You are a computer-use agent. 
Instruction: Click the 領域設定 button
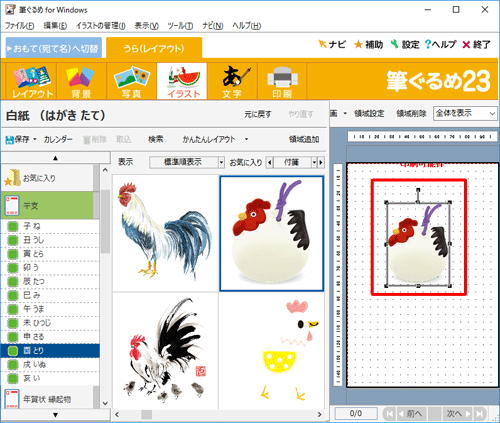[x=369, y=114]
